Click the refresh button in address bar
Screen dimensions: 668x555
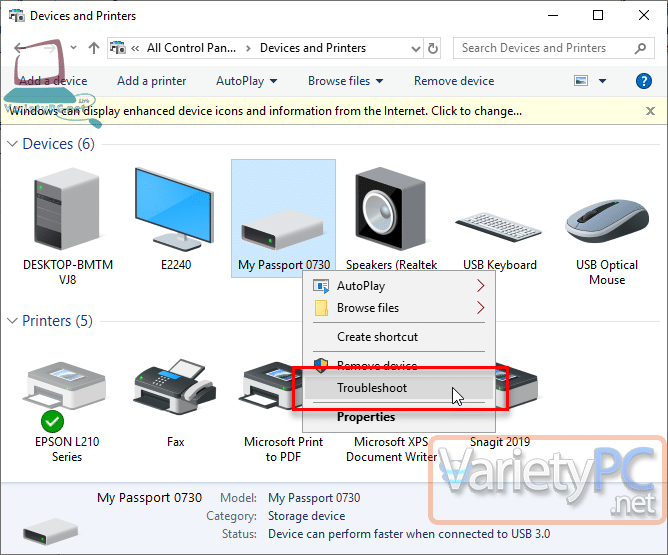pos(433,48)
